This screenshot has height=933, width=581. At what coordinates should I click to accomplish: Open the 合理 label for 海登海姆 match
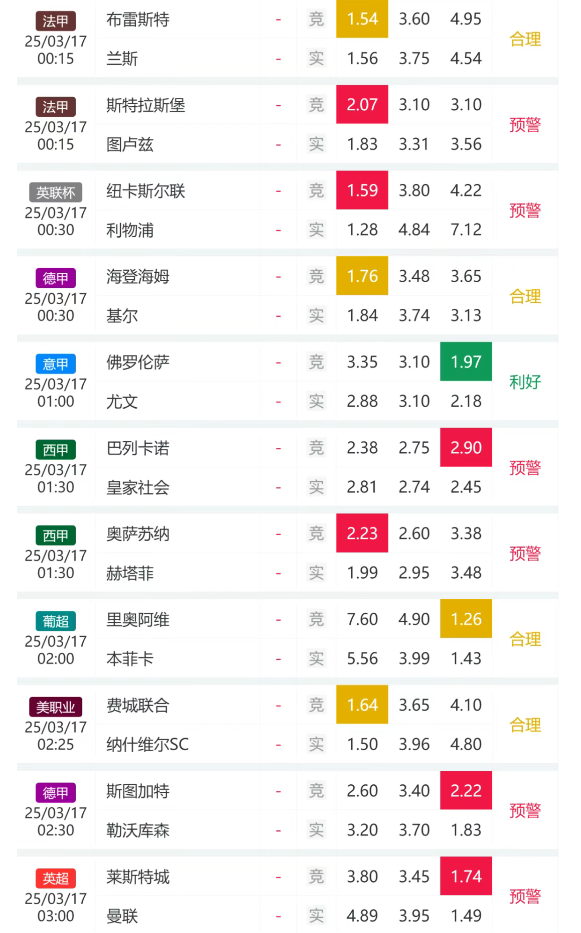coord(525,296)
